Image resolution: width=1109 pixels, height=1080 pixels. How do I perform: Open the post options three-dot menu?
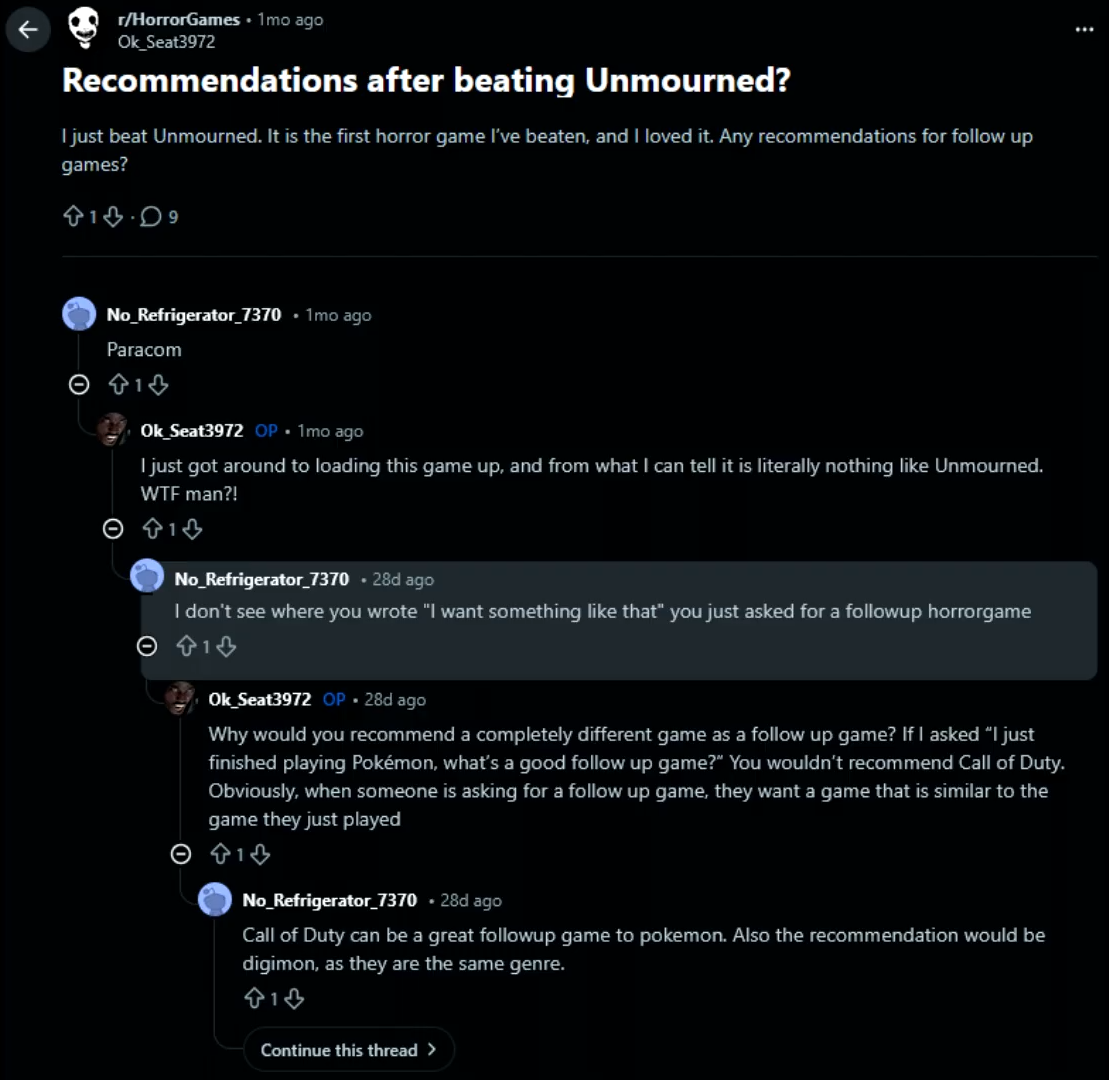pyautogui.click(x=1084, y=30)
